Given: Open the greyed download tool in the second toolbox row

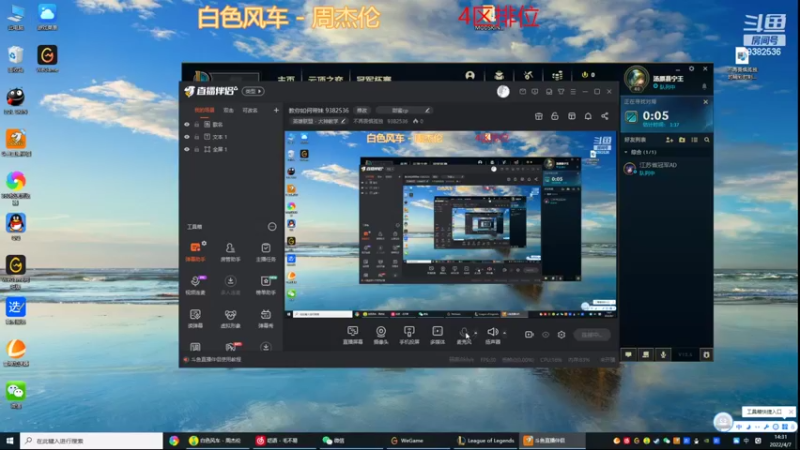Looking at the screenshot, I should (230, 285).
